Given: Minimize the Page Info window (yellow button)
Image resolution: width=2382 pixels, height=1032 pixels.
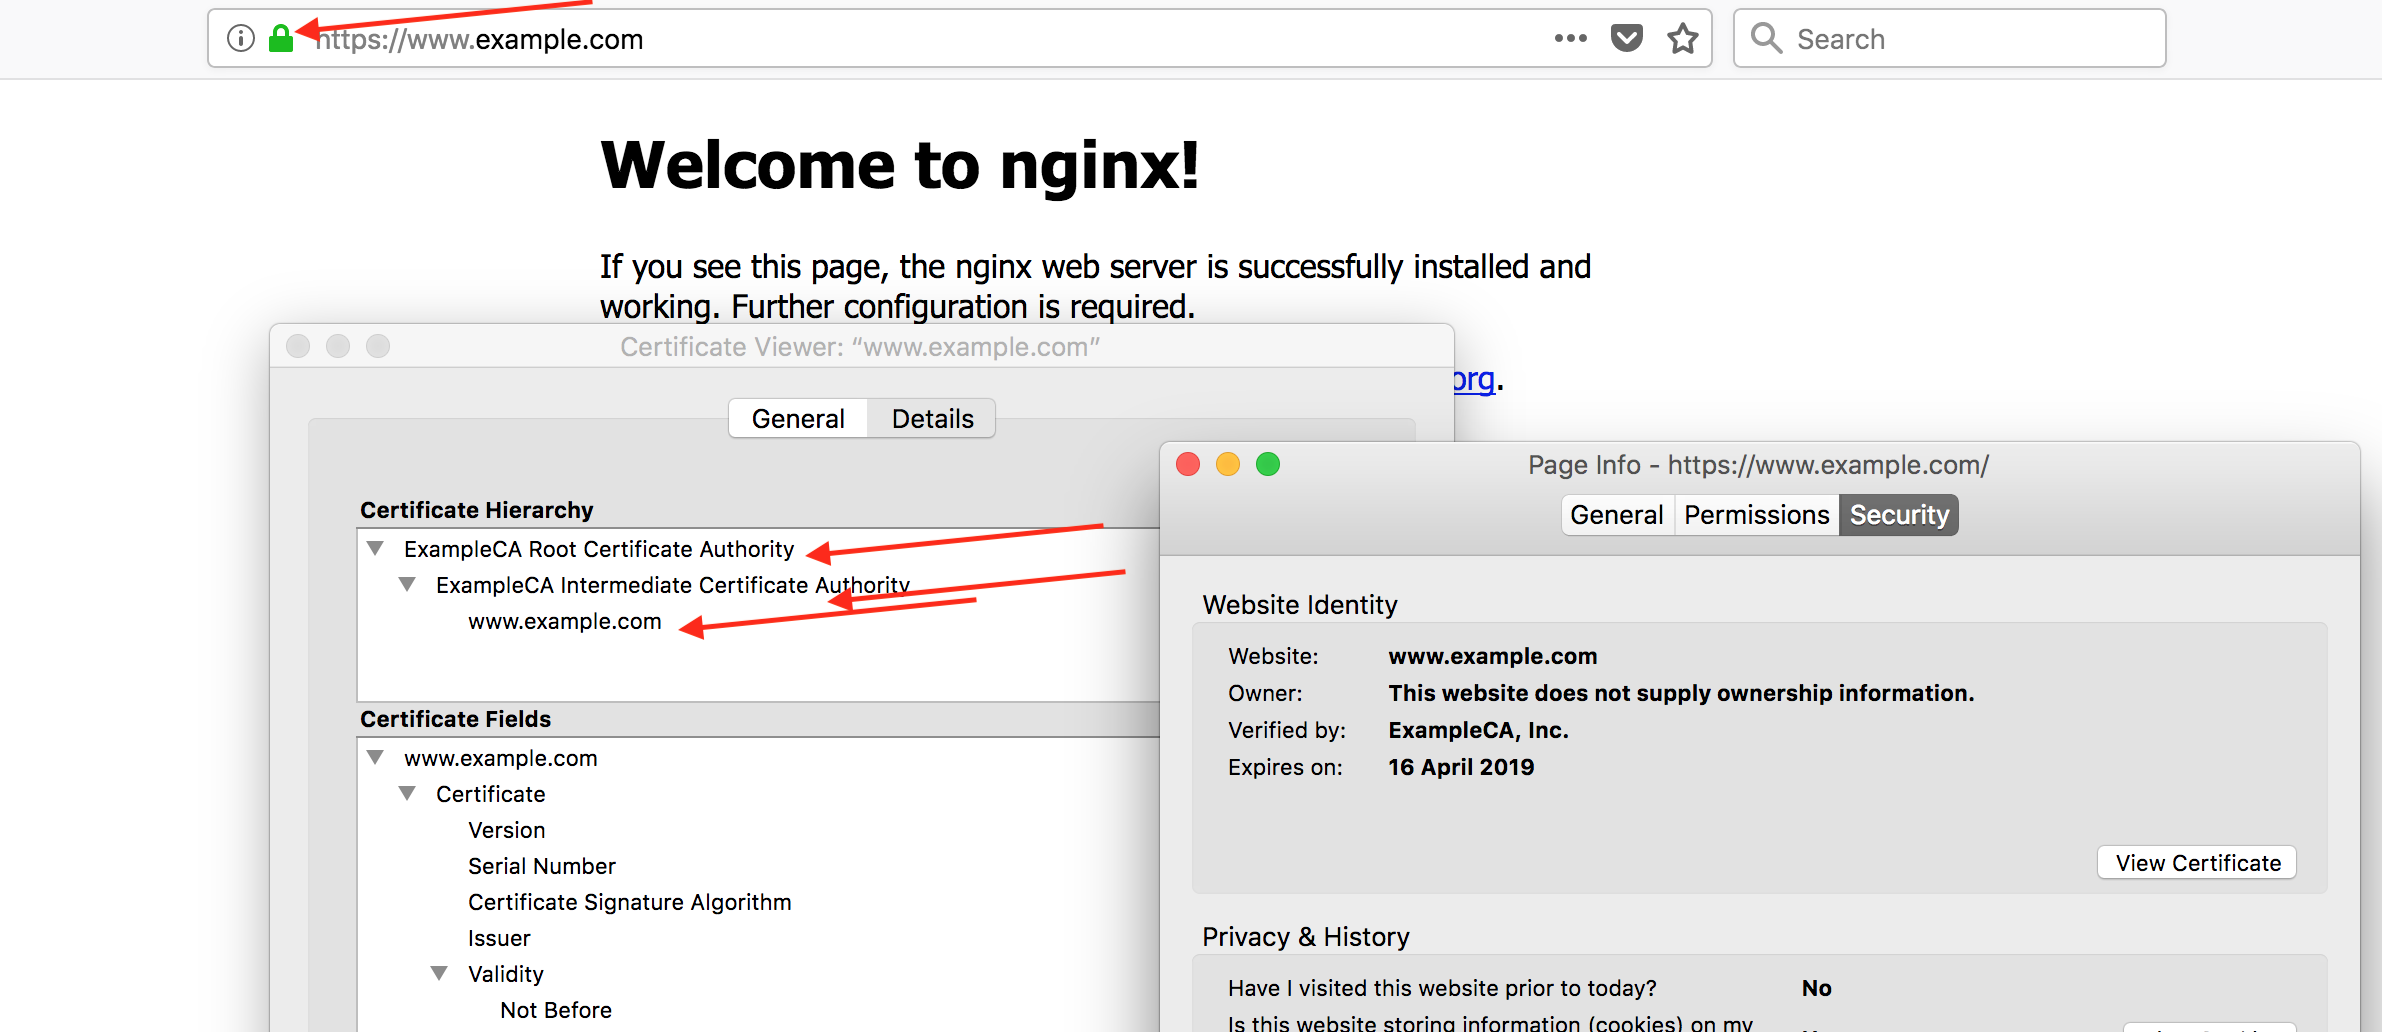Looking at the screenshot, I should pos(1228,464).
